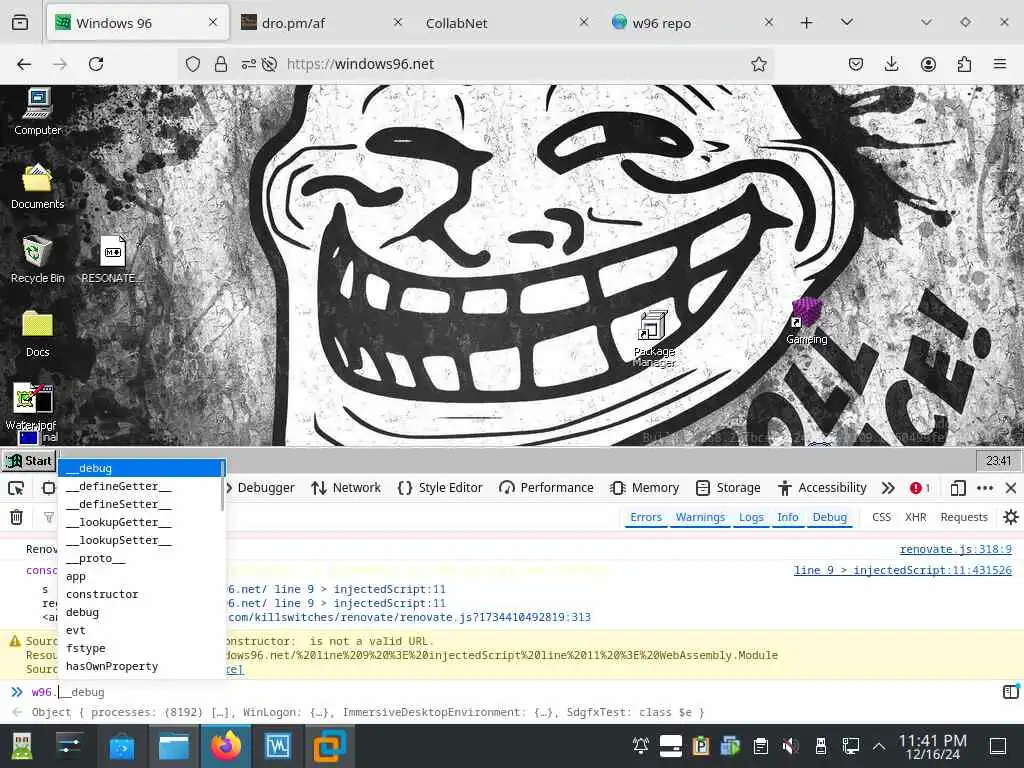This screenshot has width=1024, height=768.
Task: Open the Accessibility devtools panel
Action: (823, 488)
